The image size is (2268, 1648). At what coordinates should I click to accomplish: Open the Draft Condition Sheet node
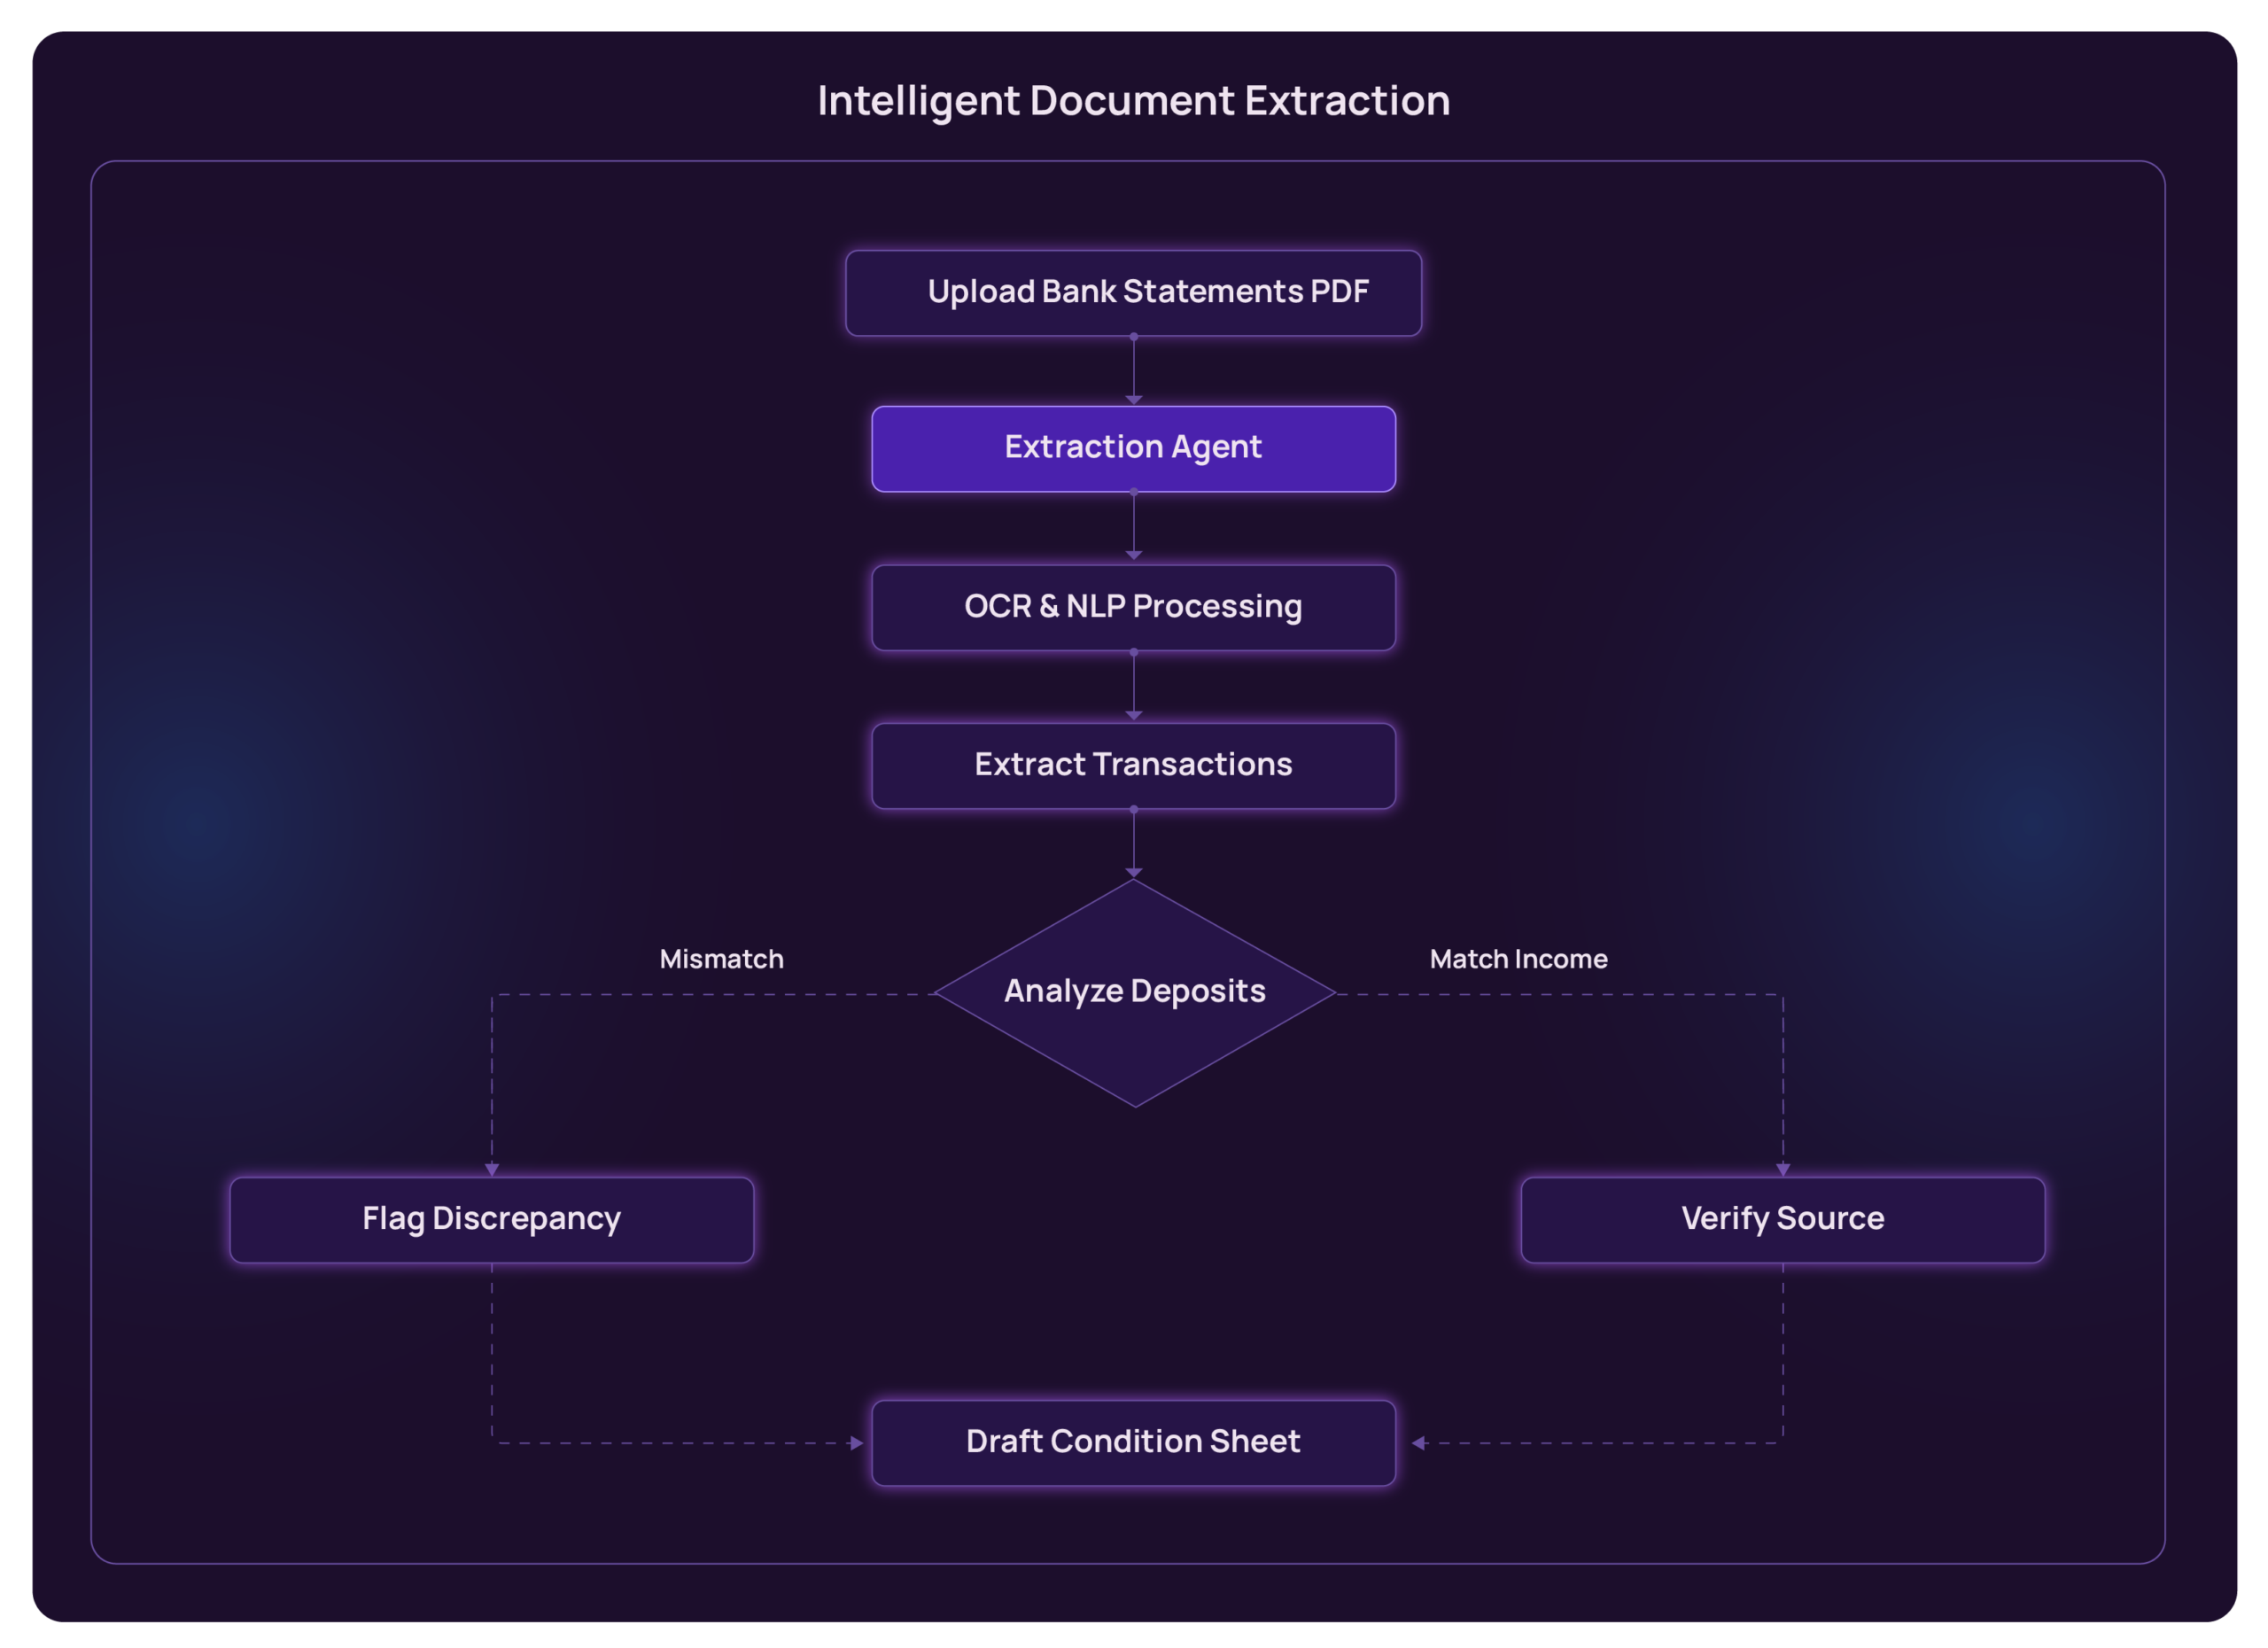click(1134, 1441)
